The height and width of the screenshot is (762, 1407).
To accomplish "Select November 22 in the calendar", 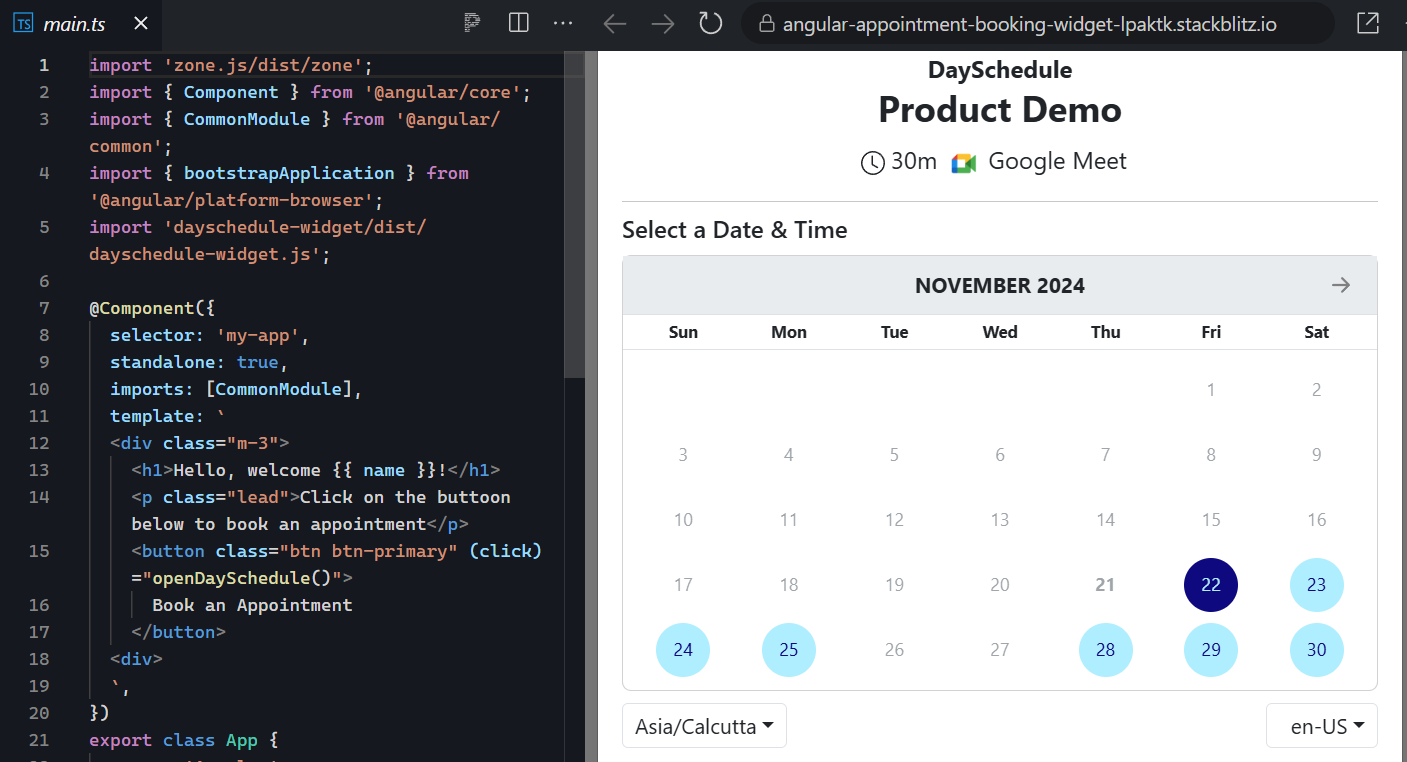I will pos(1211,585).
